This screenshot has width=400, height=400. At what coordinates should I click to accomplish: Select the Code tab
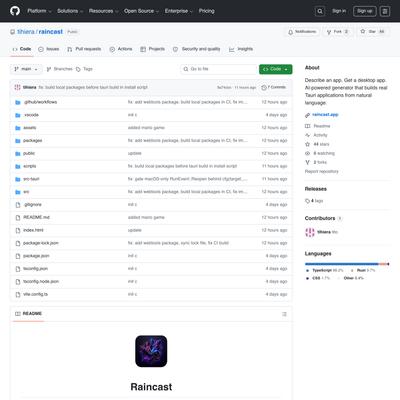22,49
